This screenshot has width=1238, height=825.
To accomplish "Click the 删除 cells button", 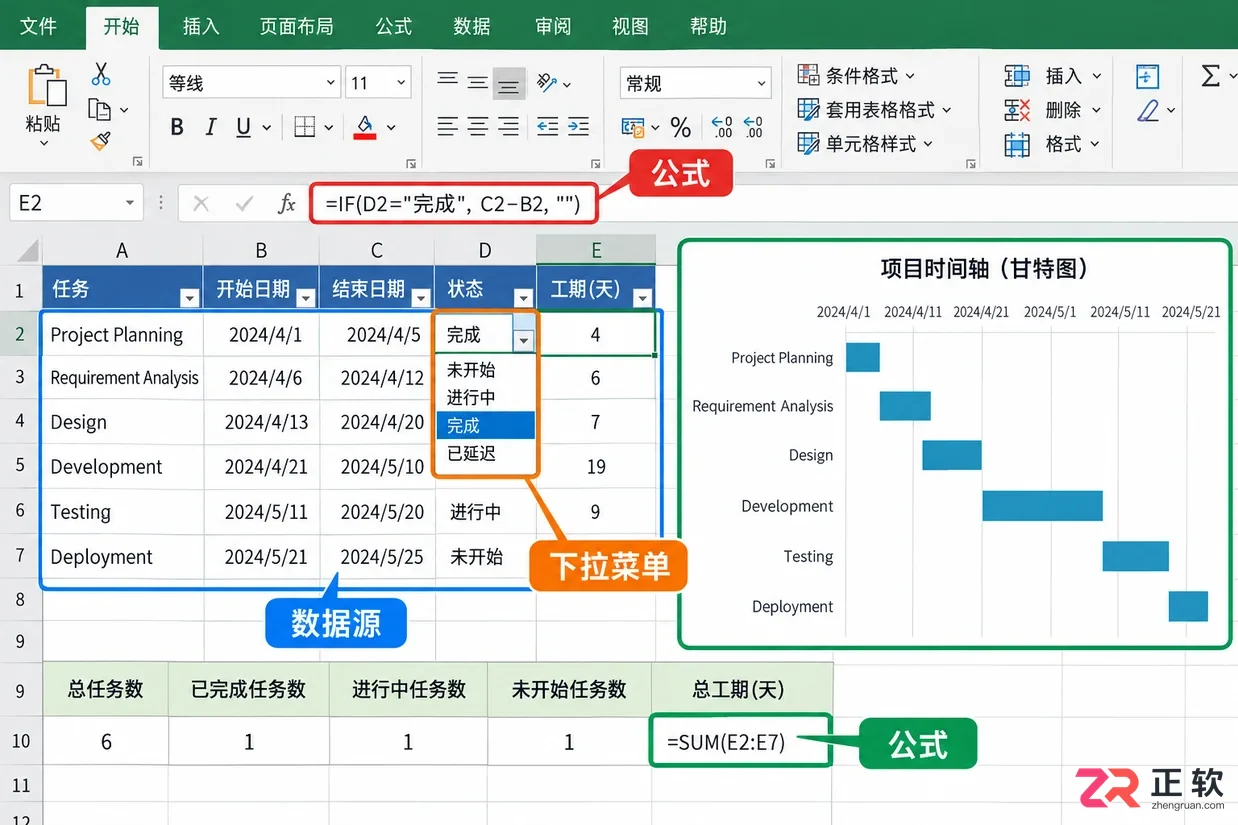I will pos(1052,110).
